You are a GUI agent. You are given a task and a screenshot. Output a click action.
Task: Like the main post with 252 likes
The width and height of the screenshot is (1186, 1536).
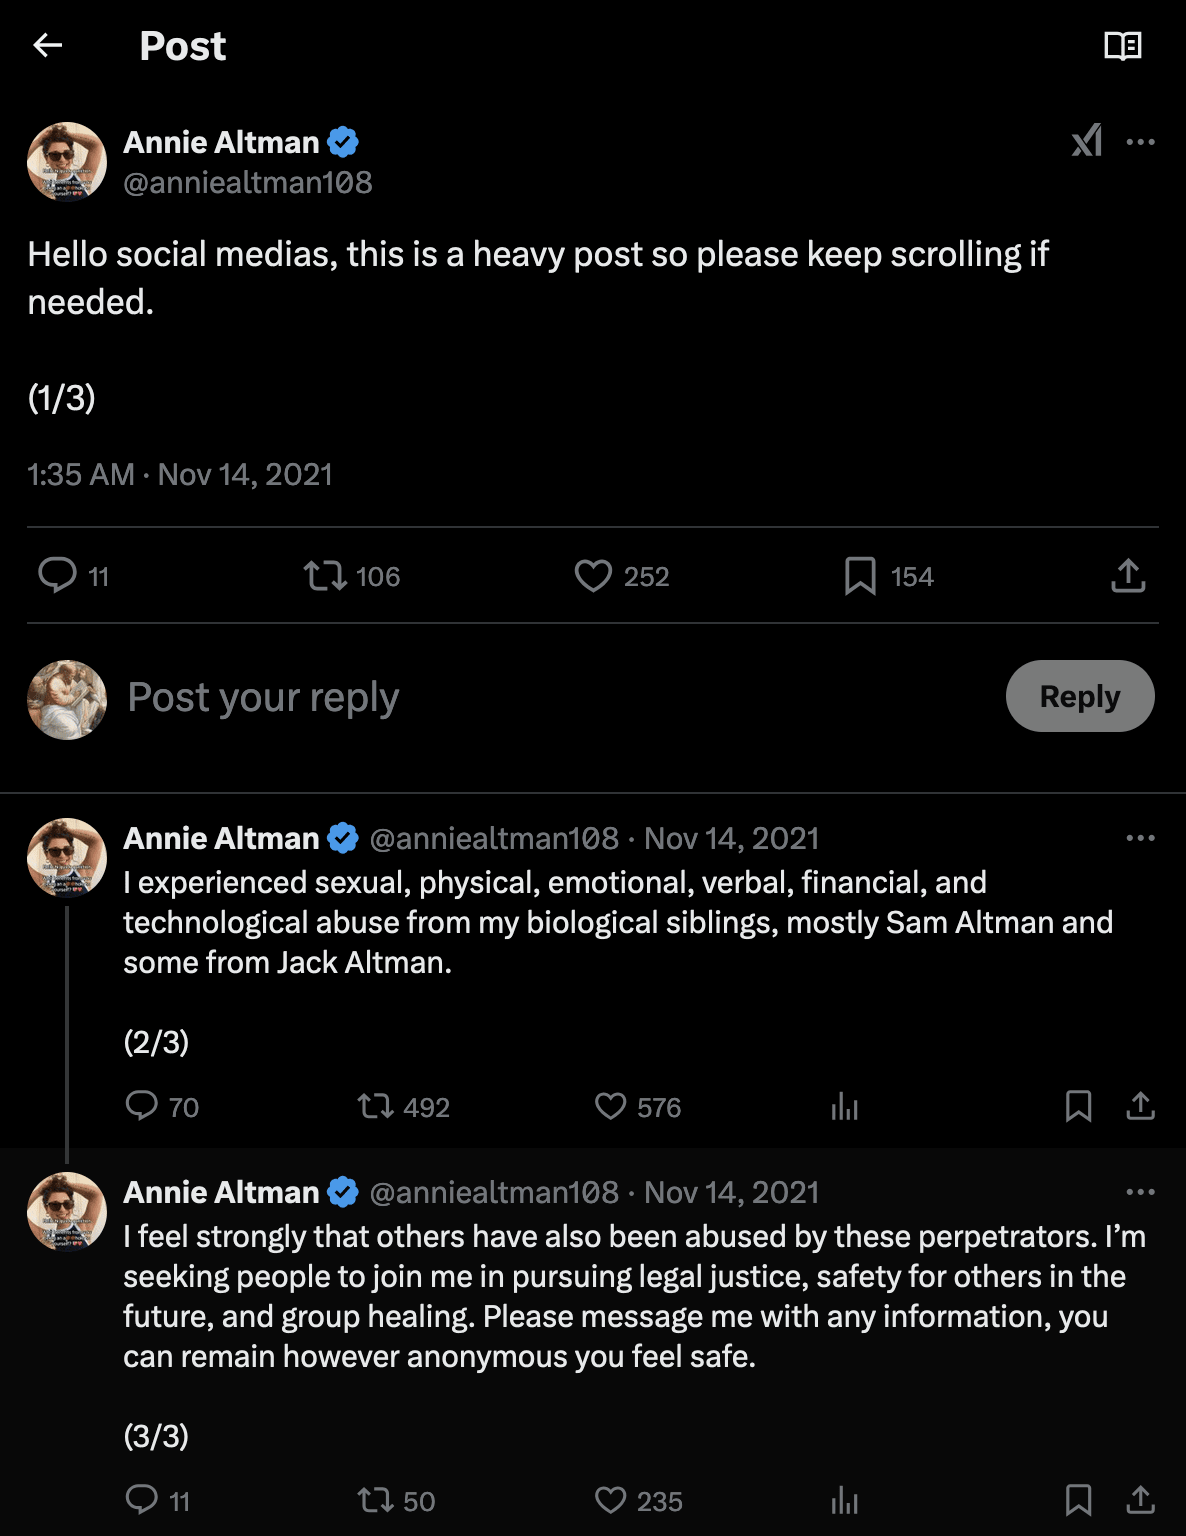[x=593, y=576]
